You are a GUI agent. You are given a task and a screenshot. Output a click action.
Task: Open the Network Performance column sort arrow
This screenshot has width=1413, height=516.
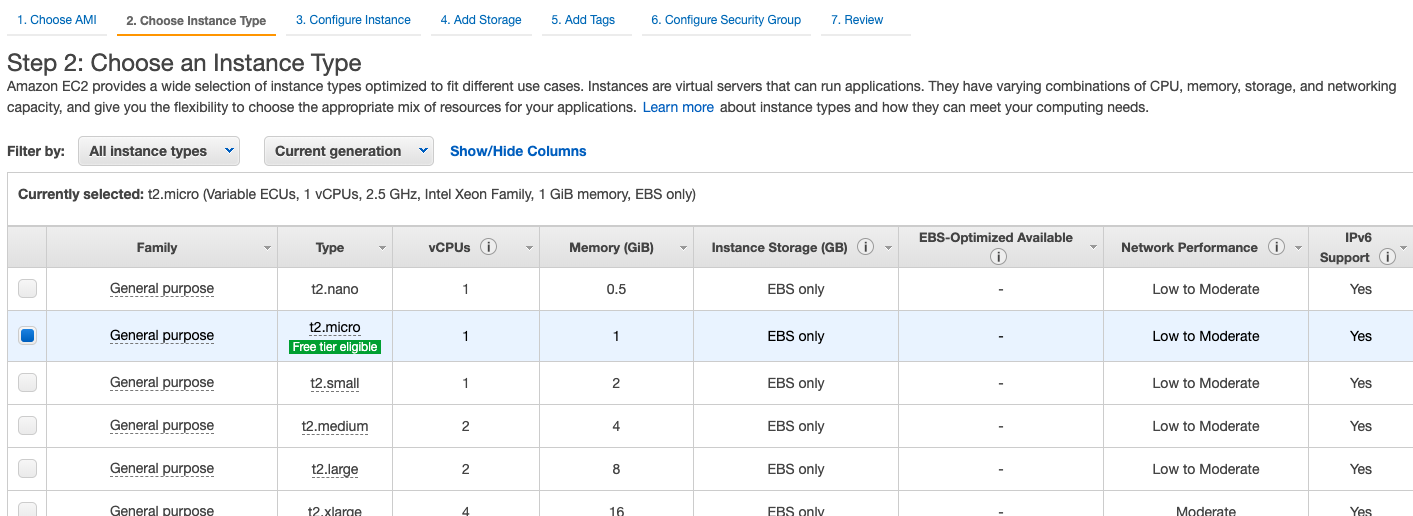[x=1299, y=248]
